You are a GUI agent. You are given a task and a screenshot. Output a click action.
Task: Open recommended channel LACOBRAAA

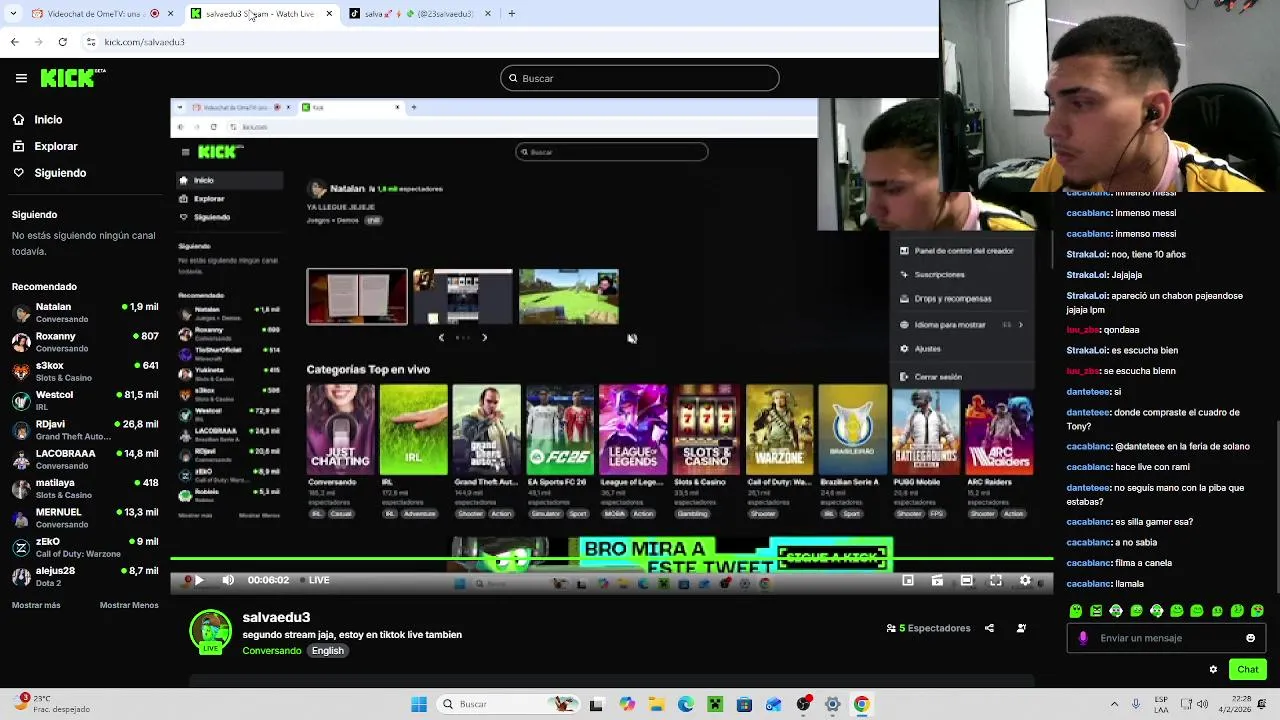(x=85, y=459)
